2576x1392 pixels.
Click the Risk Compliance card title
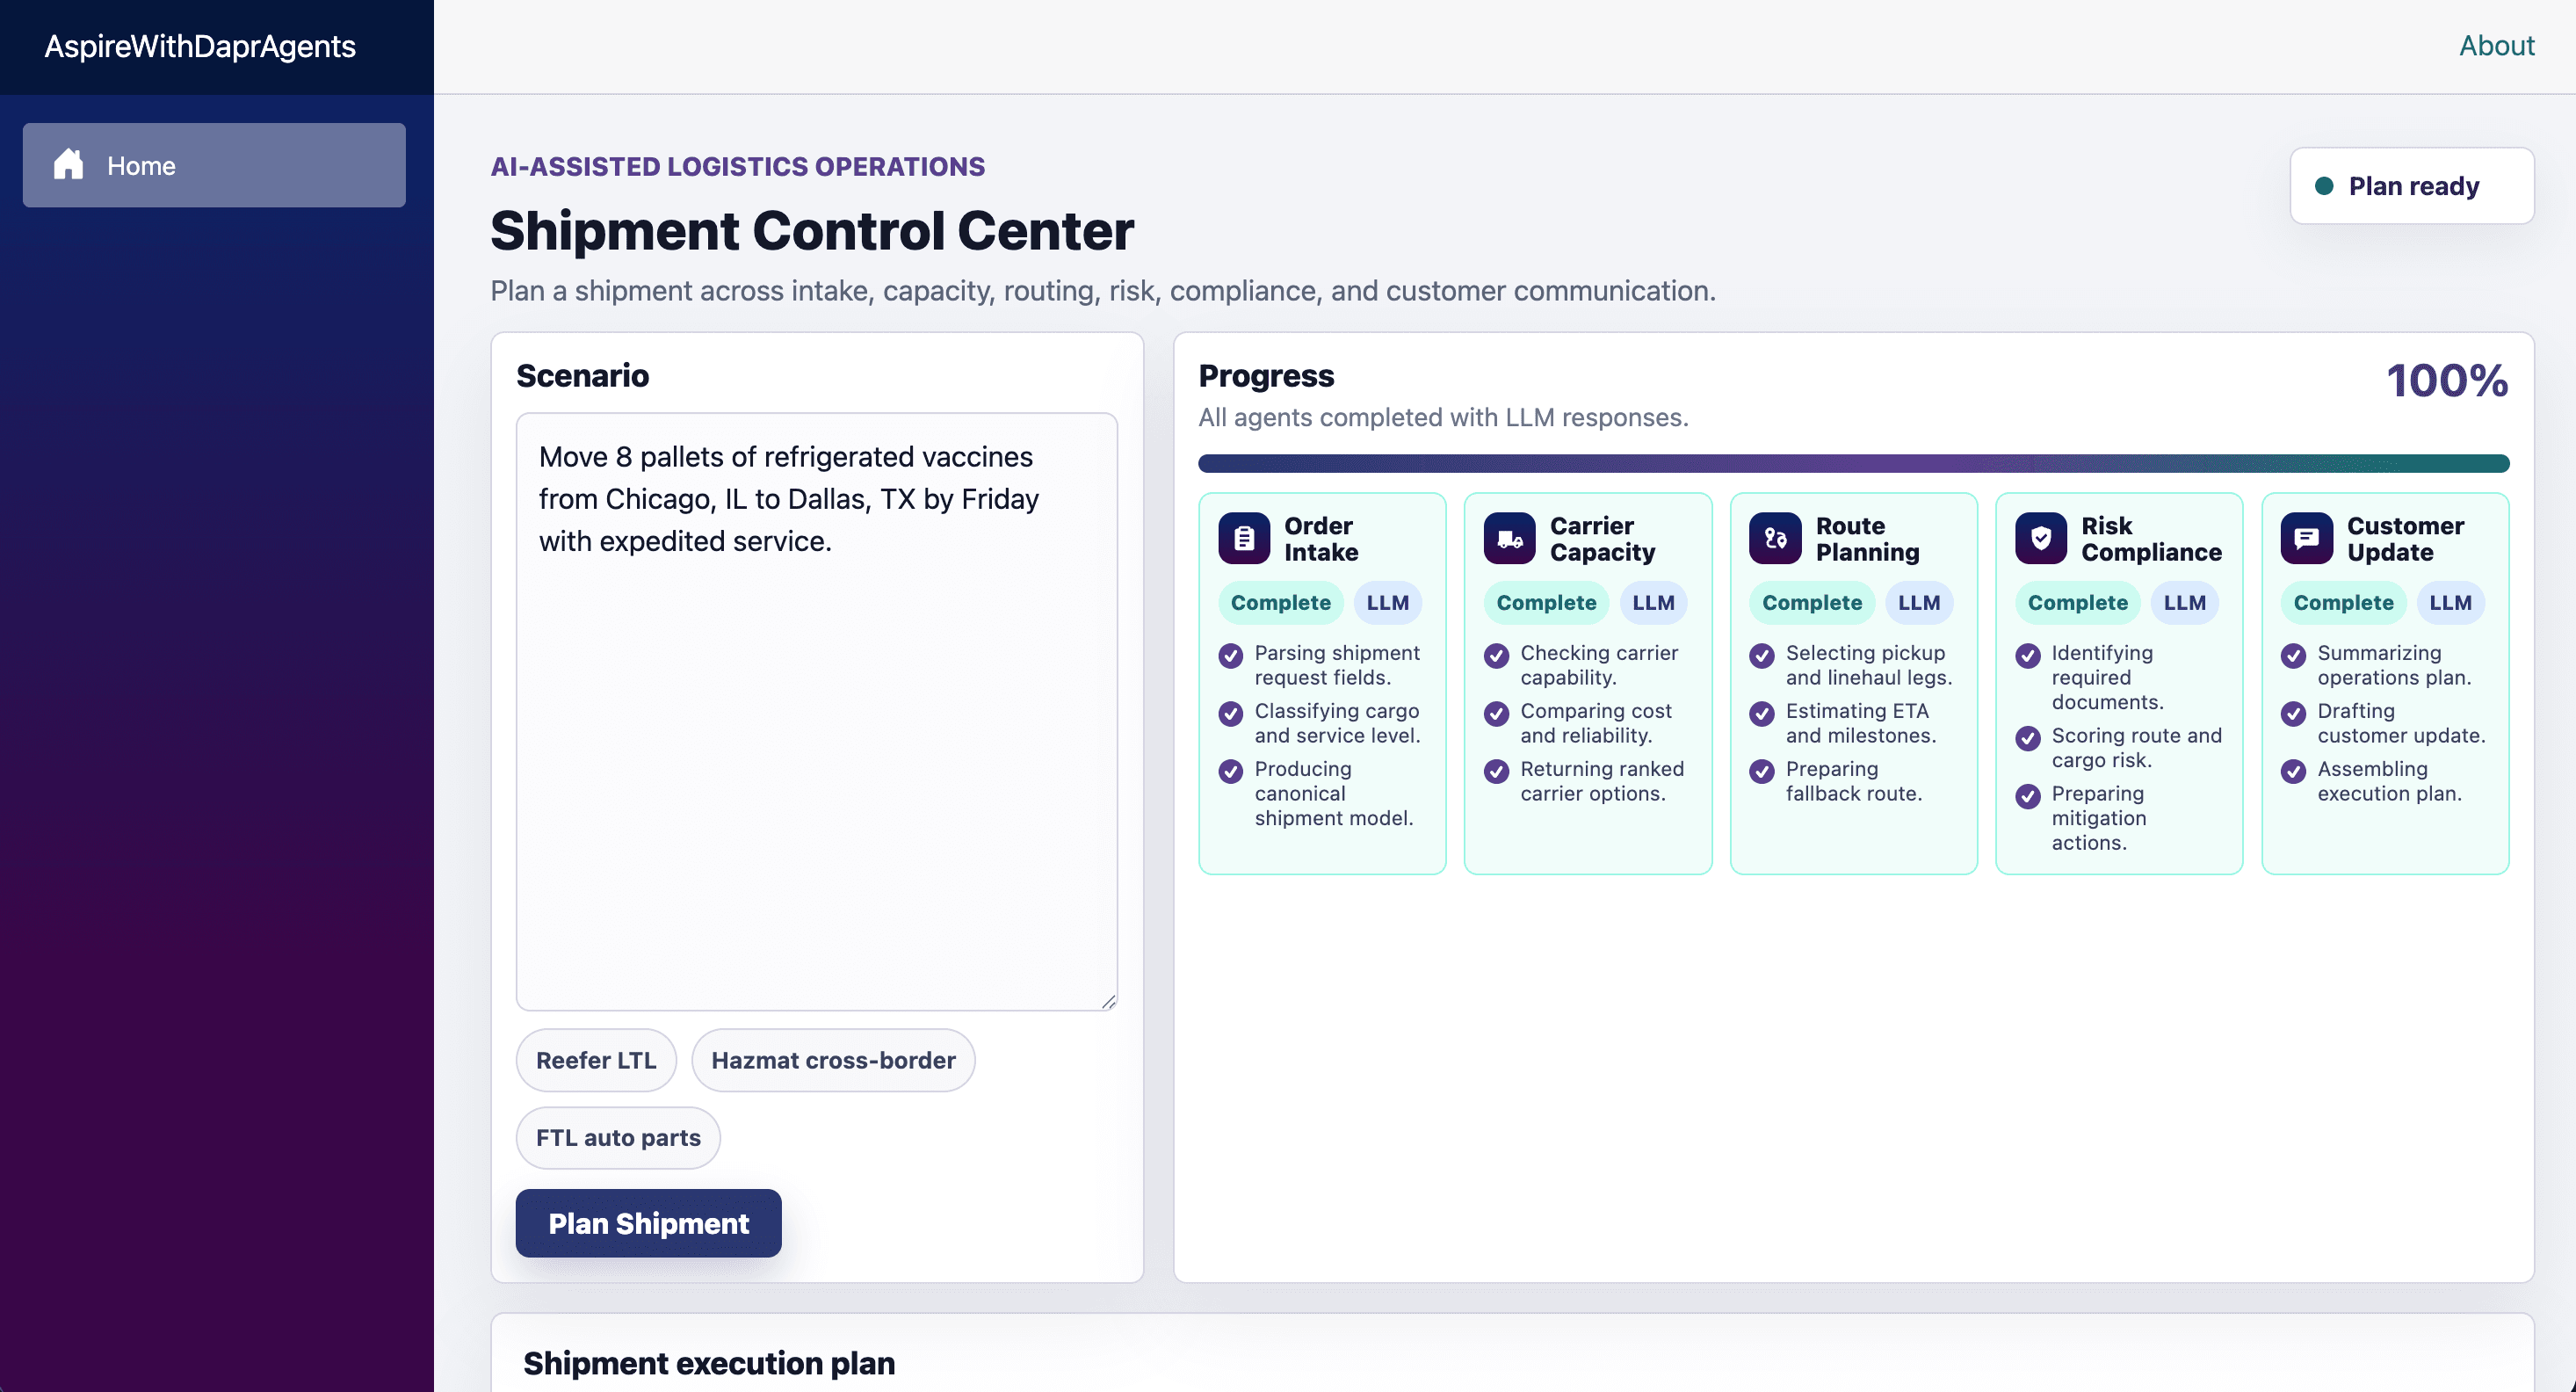pos(2151,539)
